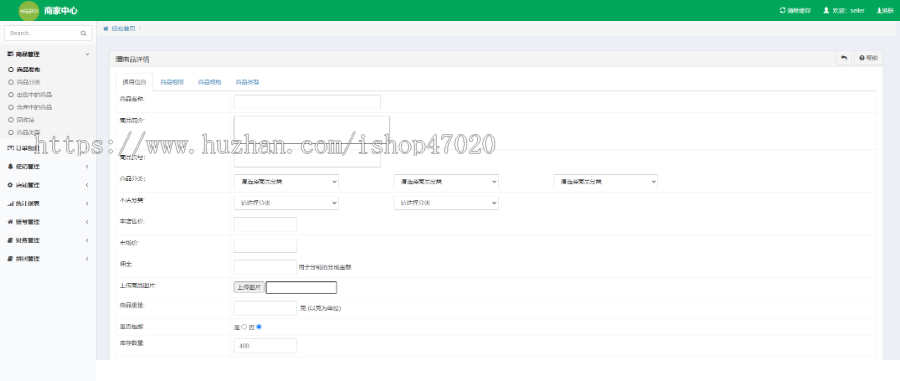Click the circle bullet of 回收站
The height and width of the screenshot is (381, 900).
11,120
